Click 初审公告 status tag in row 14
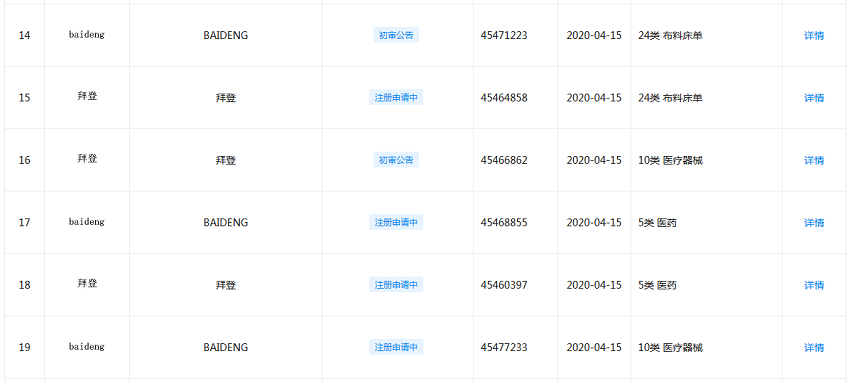Viewport: 850px width, 383px height. click(396, 35)
